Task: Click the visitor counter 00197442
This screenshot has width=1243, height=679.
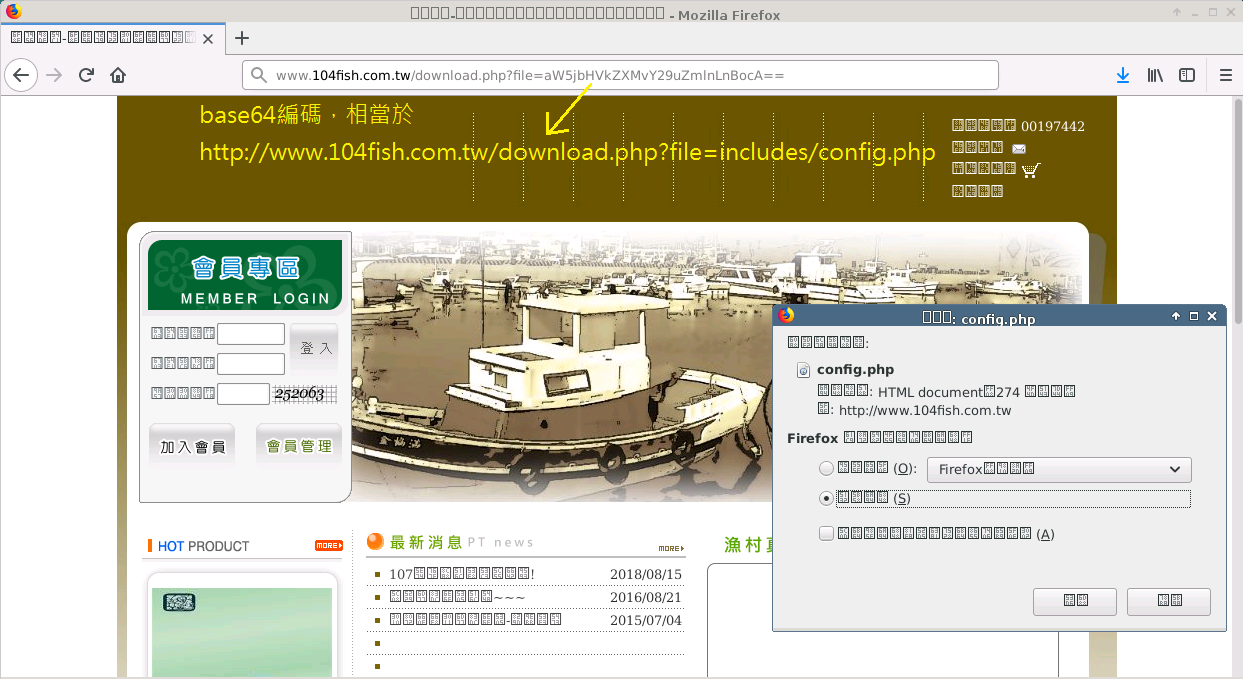Action: tap(1053, 126)
